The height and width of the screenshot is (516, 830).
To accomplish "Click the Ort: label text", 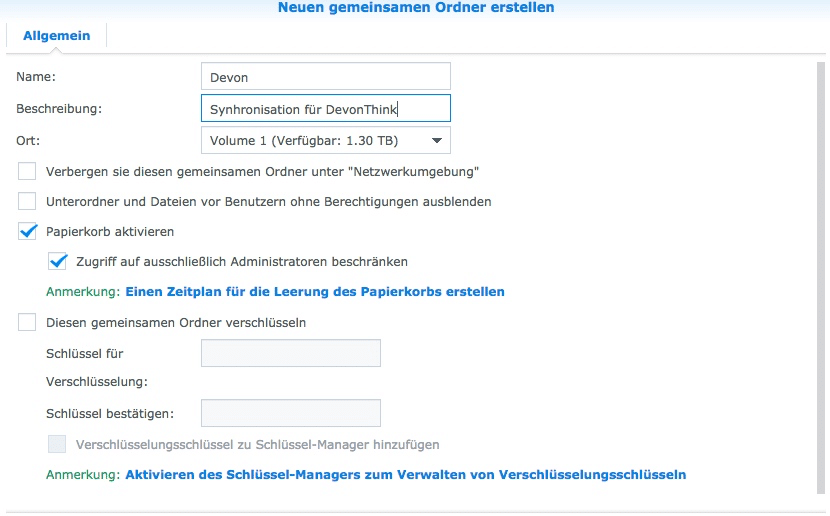I will tap(29, 140).
